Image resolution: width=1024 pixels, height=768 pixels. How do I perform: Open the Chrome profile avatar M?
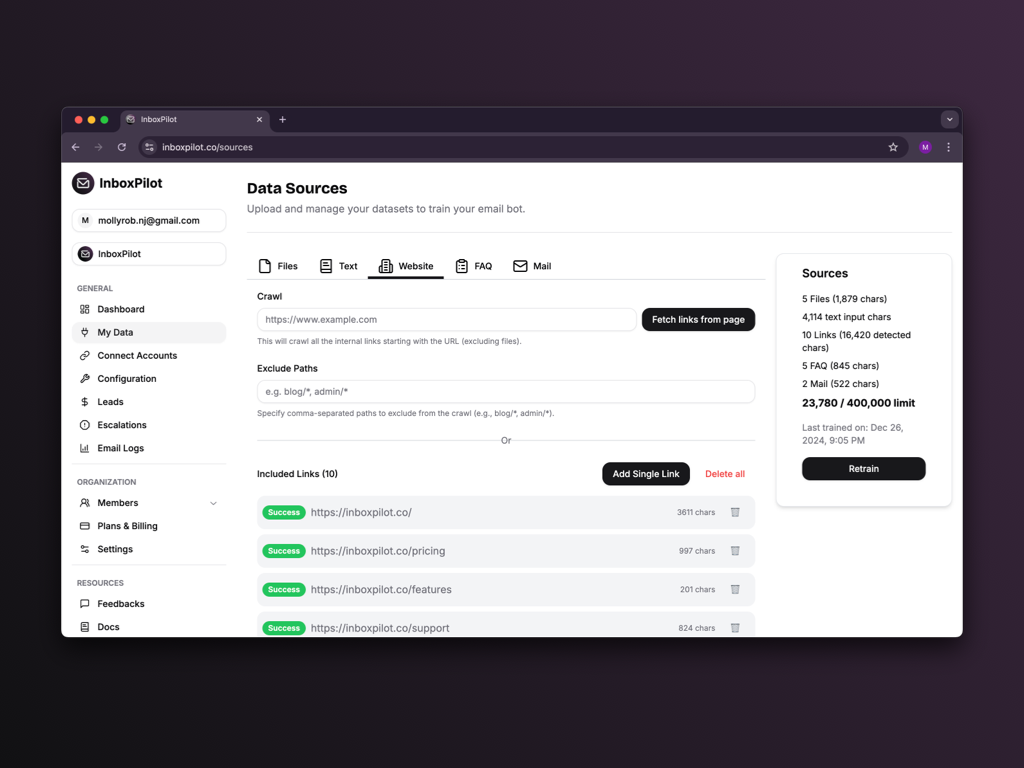tap(925, 148)
